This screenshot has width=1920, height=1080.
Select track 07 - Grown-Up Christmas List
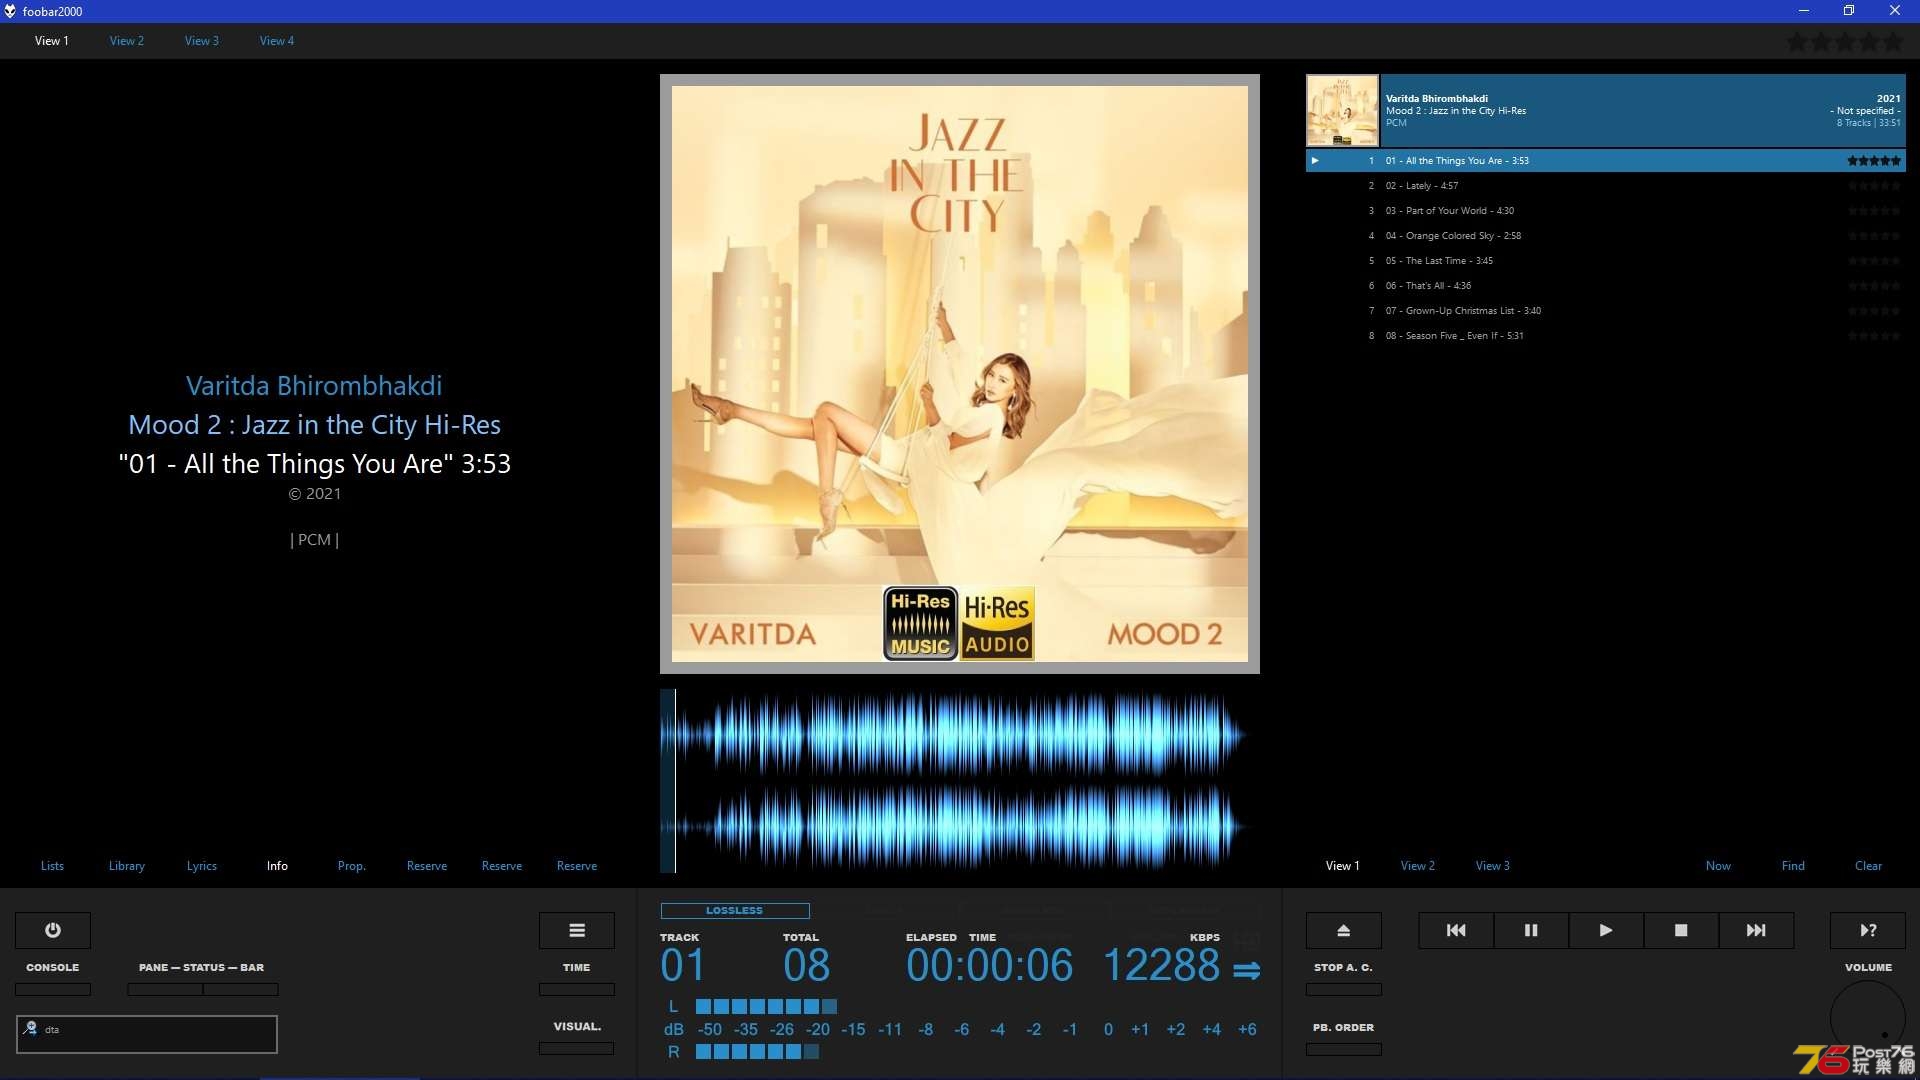coord(1605,311)
